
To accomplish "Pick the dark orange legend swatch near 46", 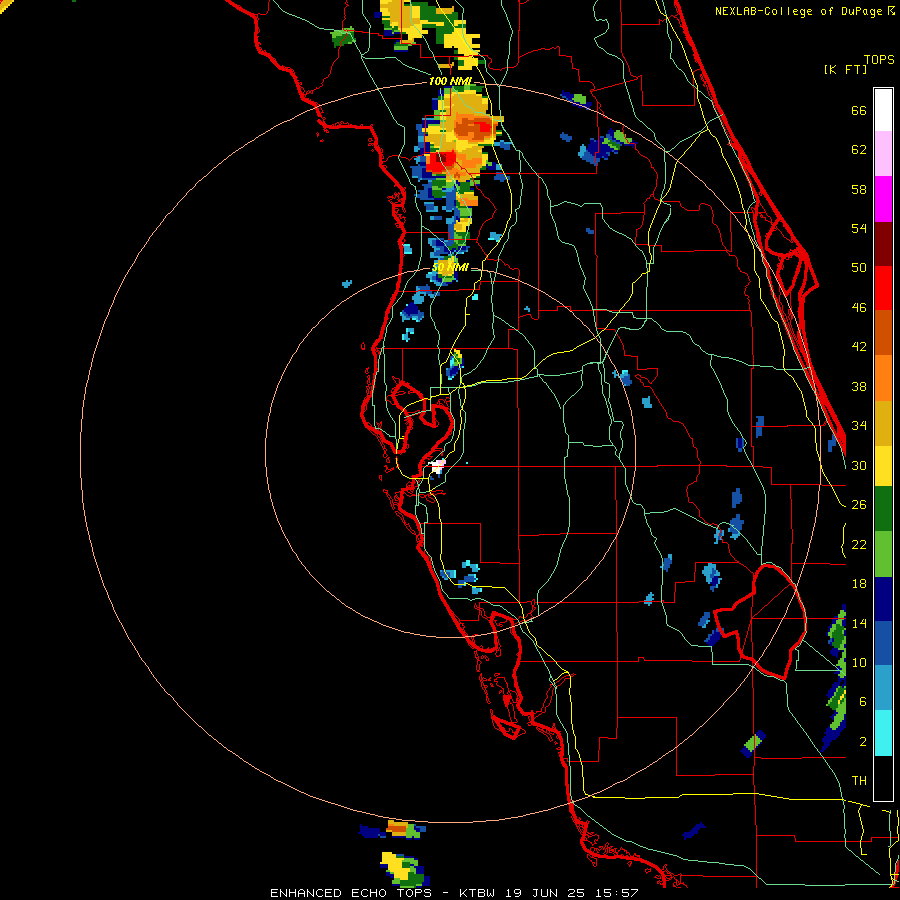I will click(883, 332).
